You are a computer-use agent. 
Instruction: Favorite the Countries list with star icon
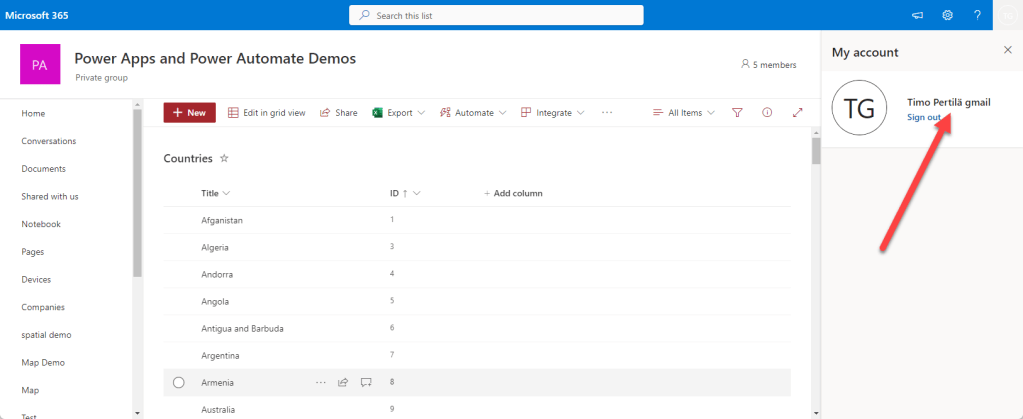point(224,158)
